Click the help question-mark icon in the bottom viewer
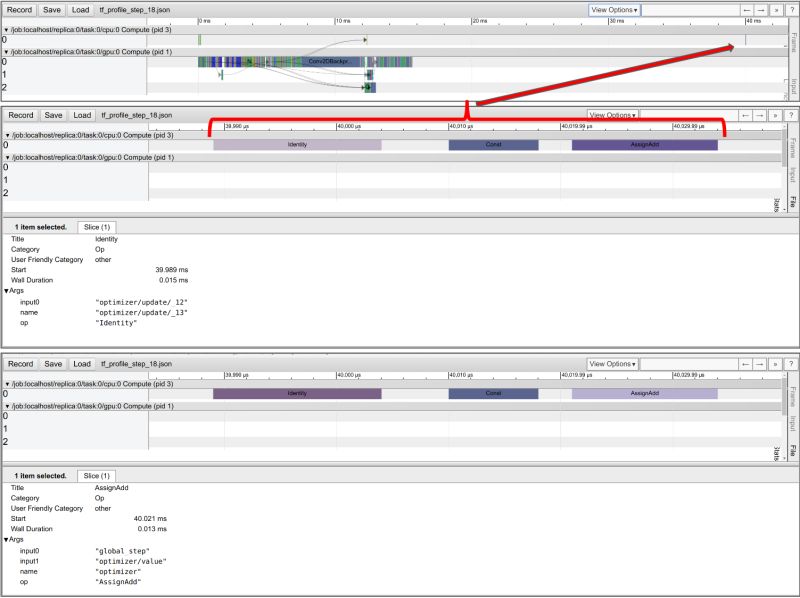The image size is (800, 598). (793, 364)
